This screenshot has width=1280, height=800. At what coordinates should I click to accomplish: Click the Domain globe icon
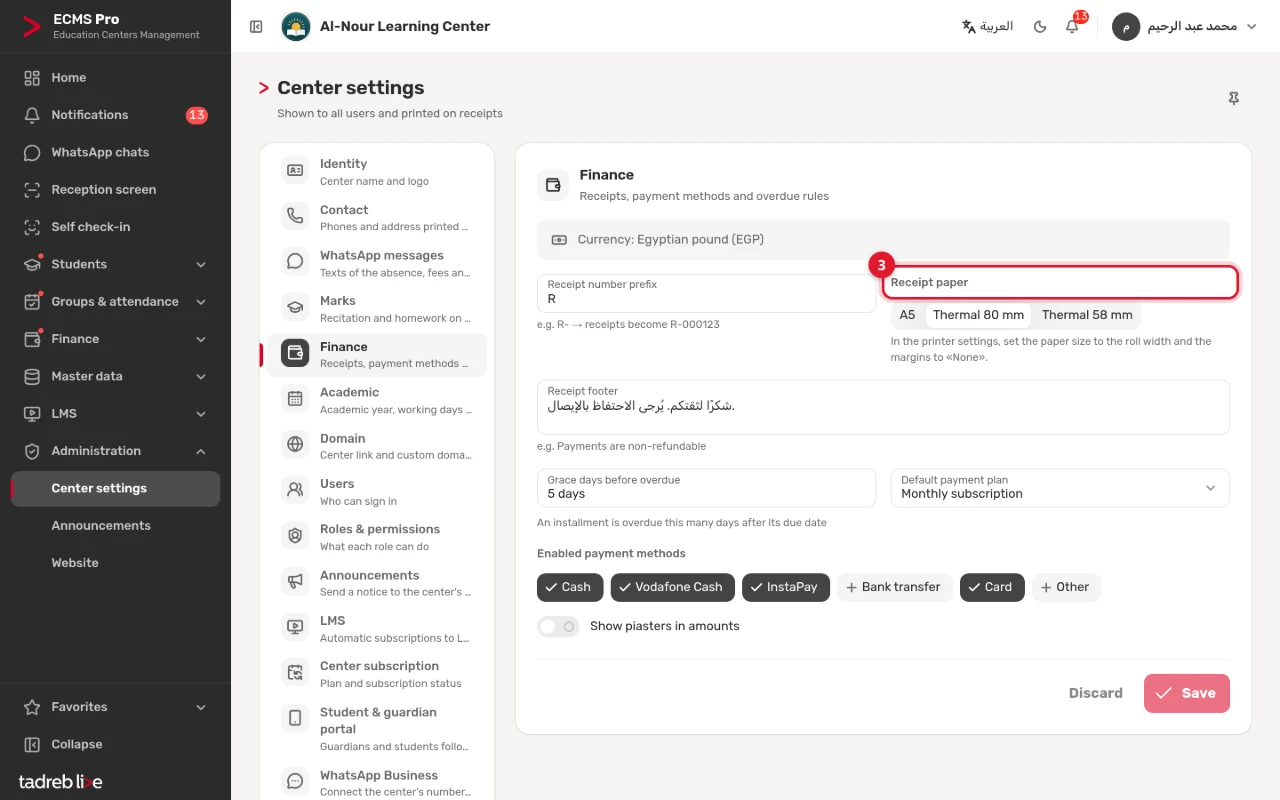click(295, 445)
